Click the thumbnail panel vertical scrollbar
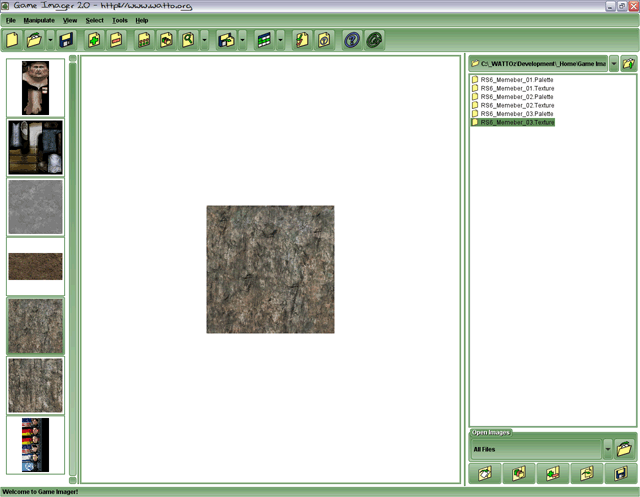 pos(73,269)
